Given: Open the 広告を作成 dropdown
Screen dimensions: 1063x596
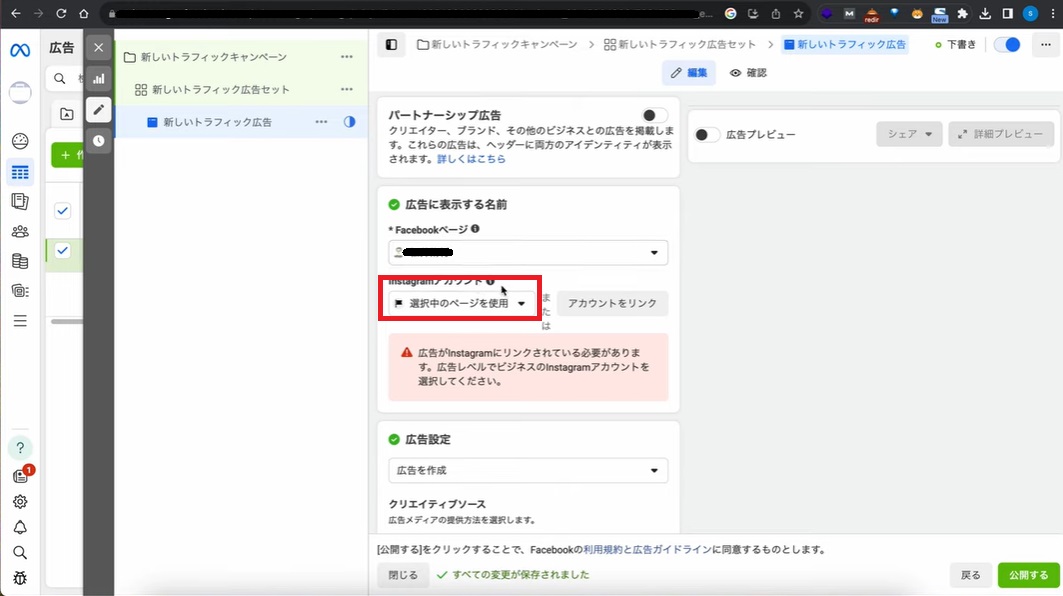Looking at the screenshot, I should click(x=528, y=470).
